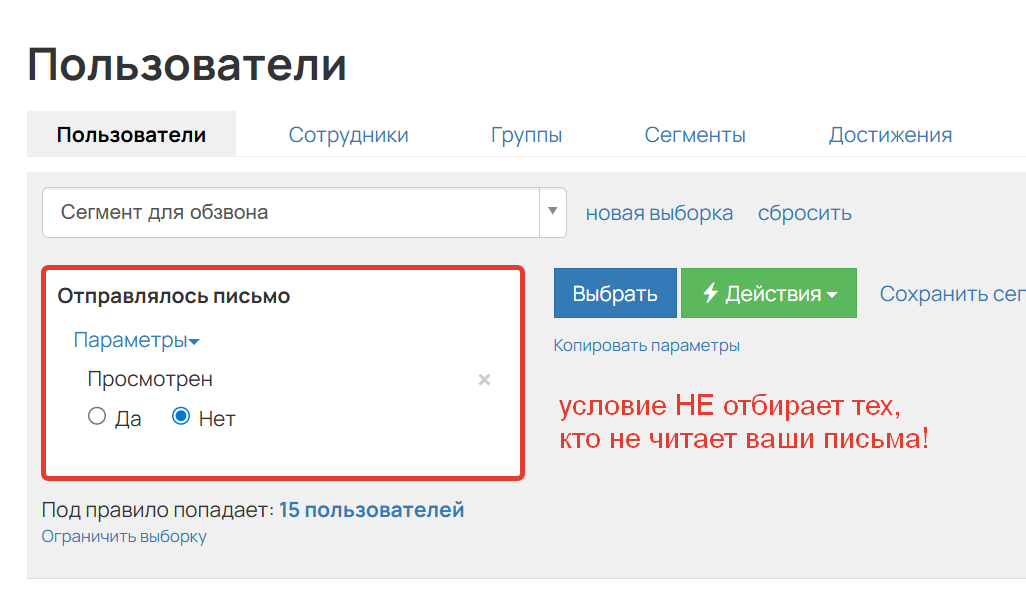1026x607 pixels.
Task: Click Копировать параметры link
Action: [646, 346]
